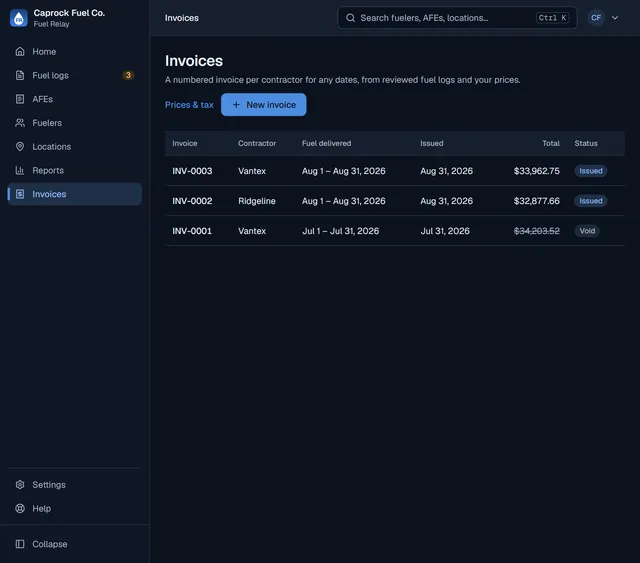This screenshot has height=563, width=640.
Task: Click the Issued badge for INV-0003
Action: pyautogui.click(x=591, y=171)
